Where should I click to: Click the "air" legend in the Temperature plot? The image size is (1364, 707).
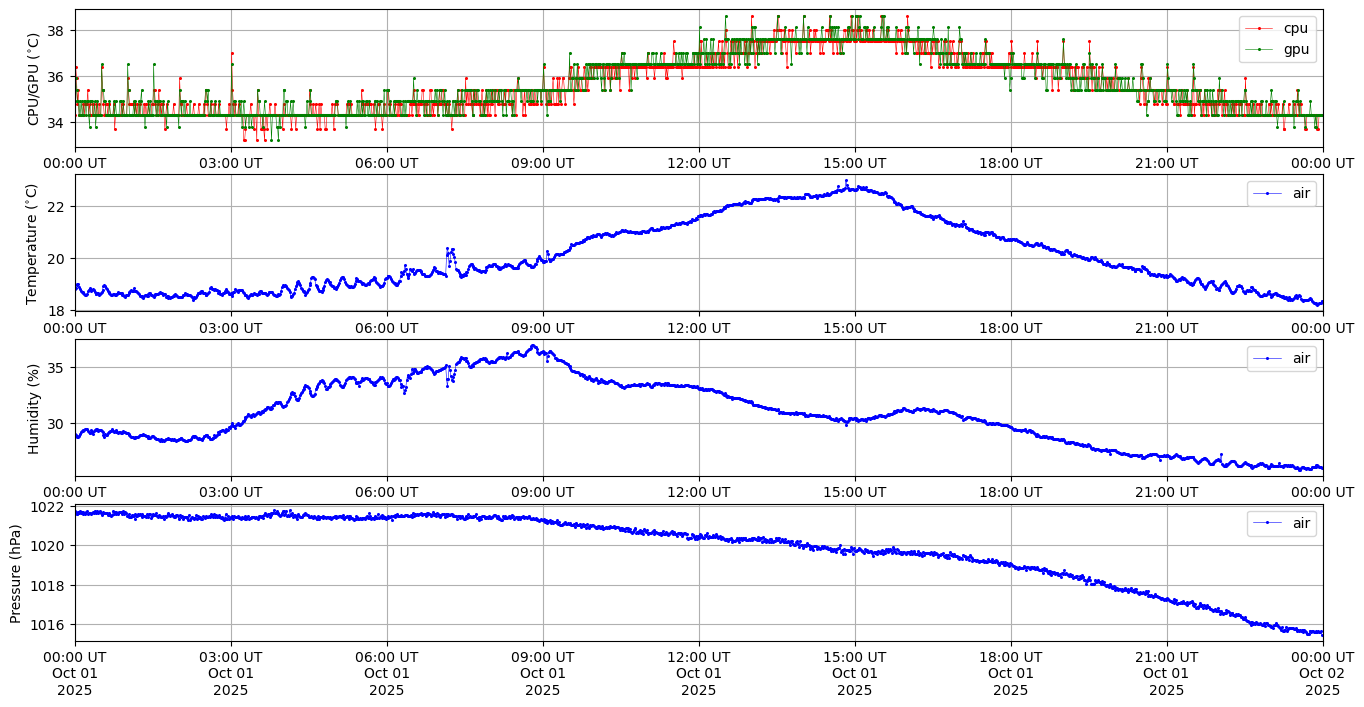tap(1300, 193)
